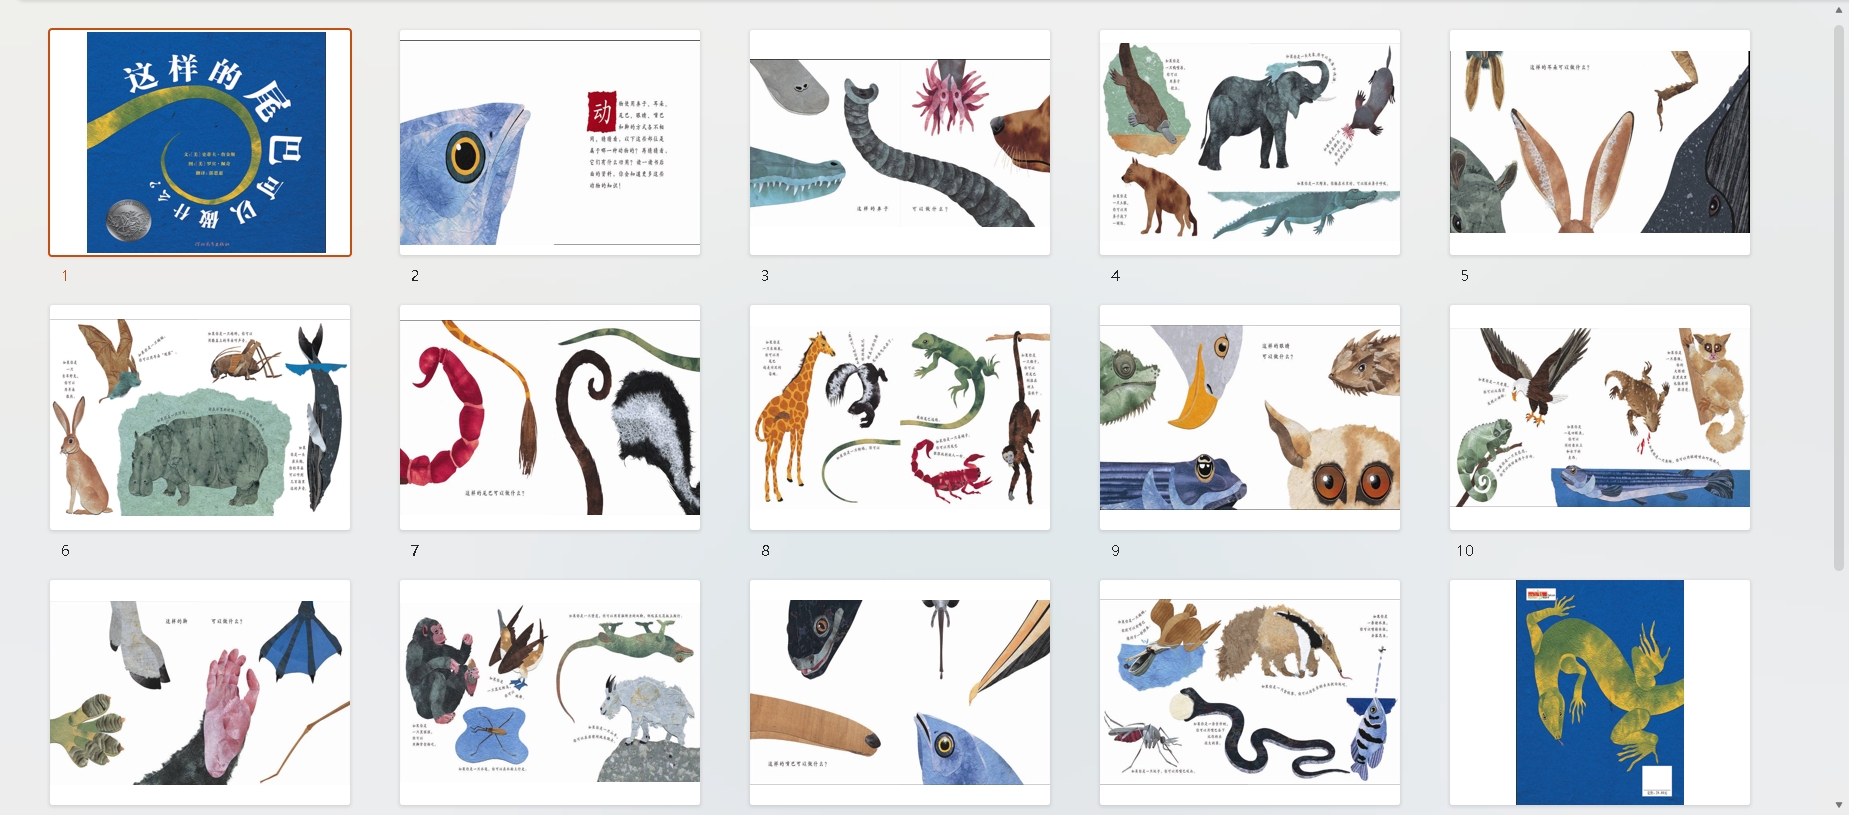Click slide number label 4
Image resolution: width=1849 pixels, height=815 pixels.
coord(1115,275)
